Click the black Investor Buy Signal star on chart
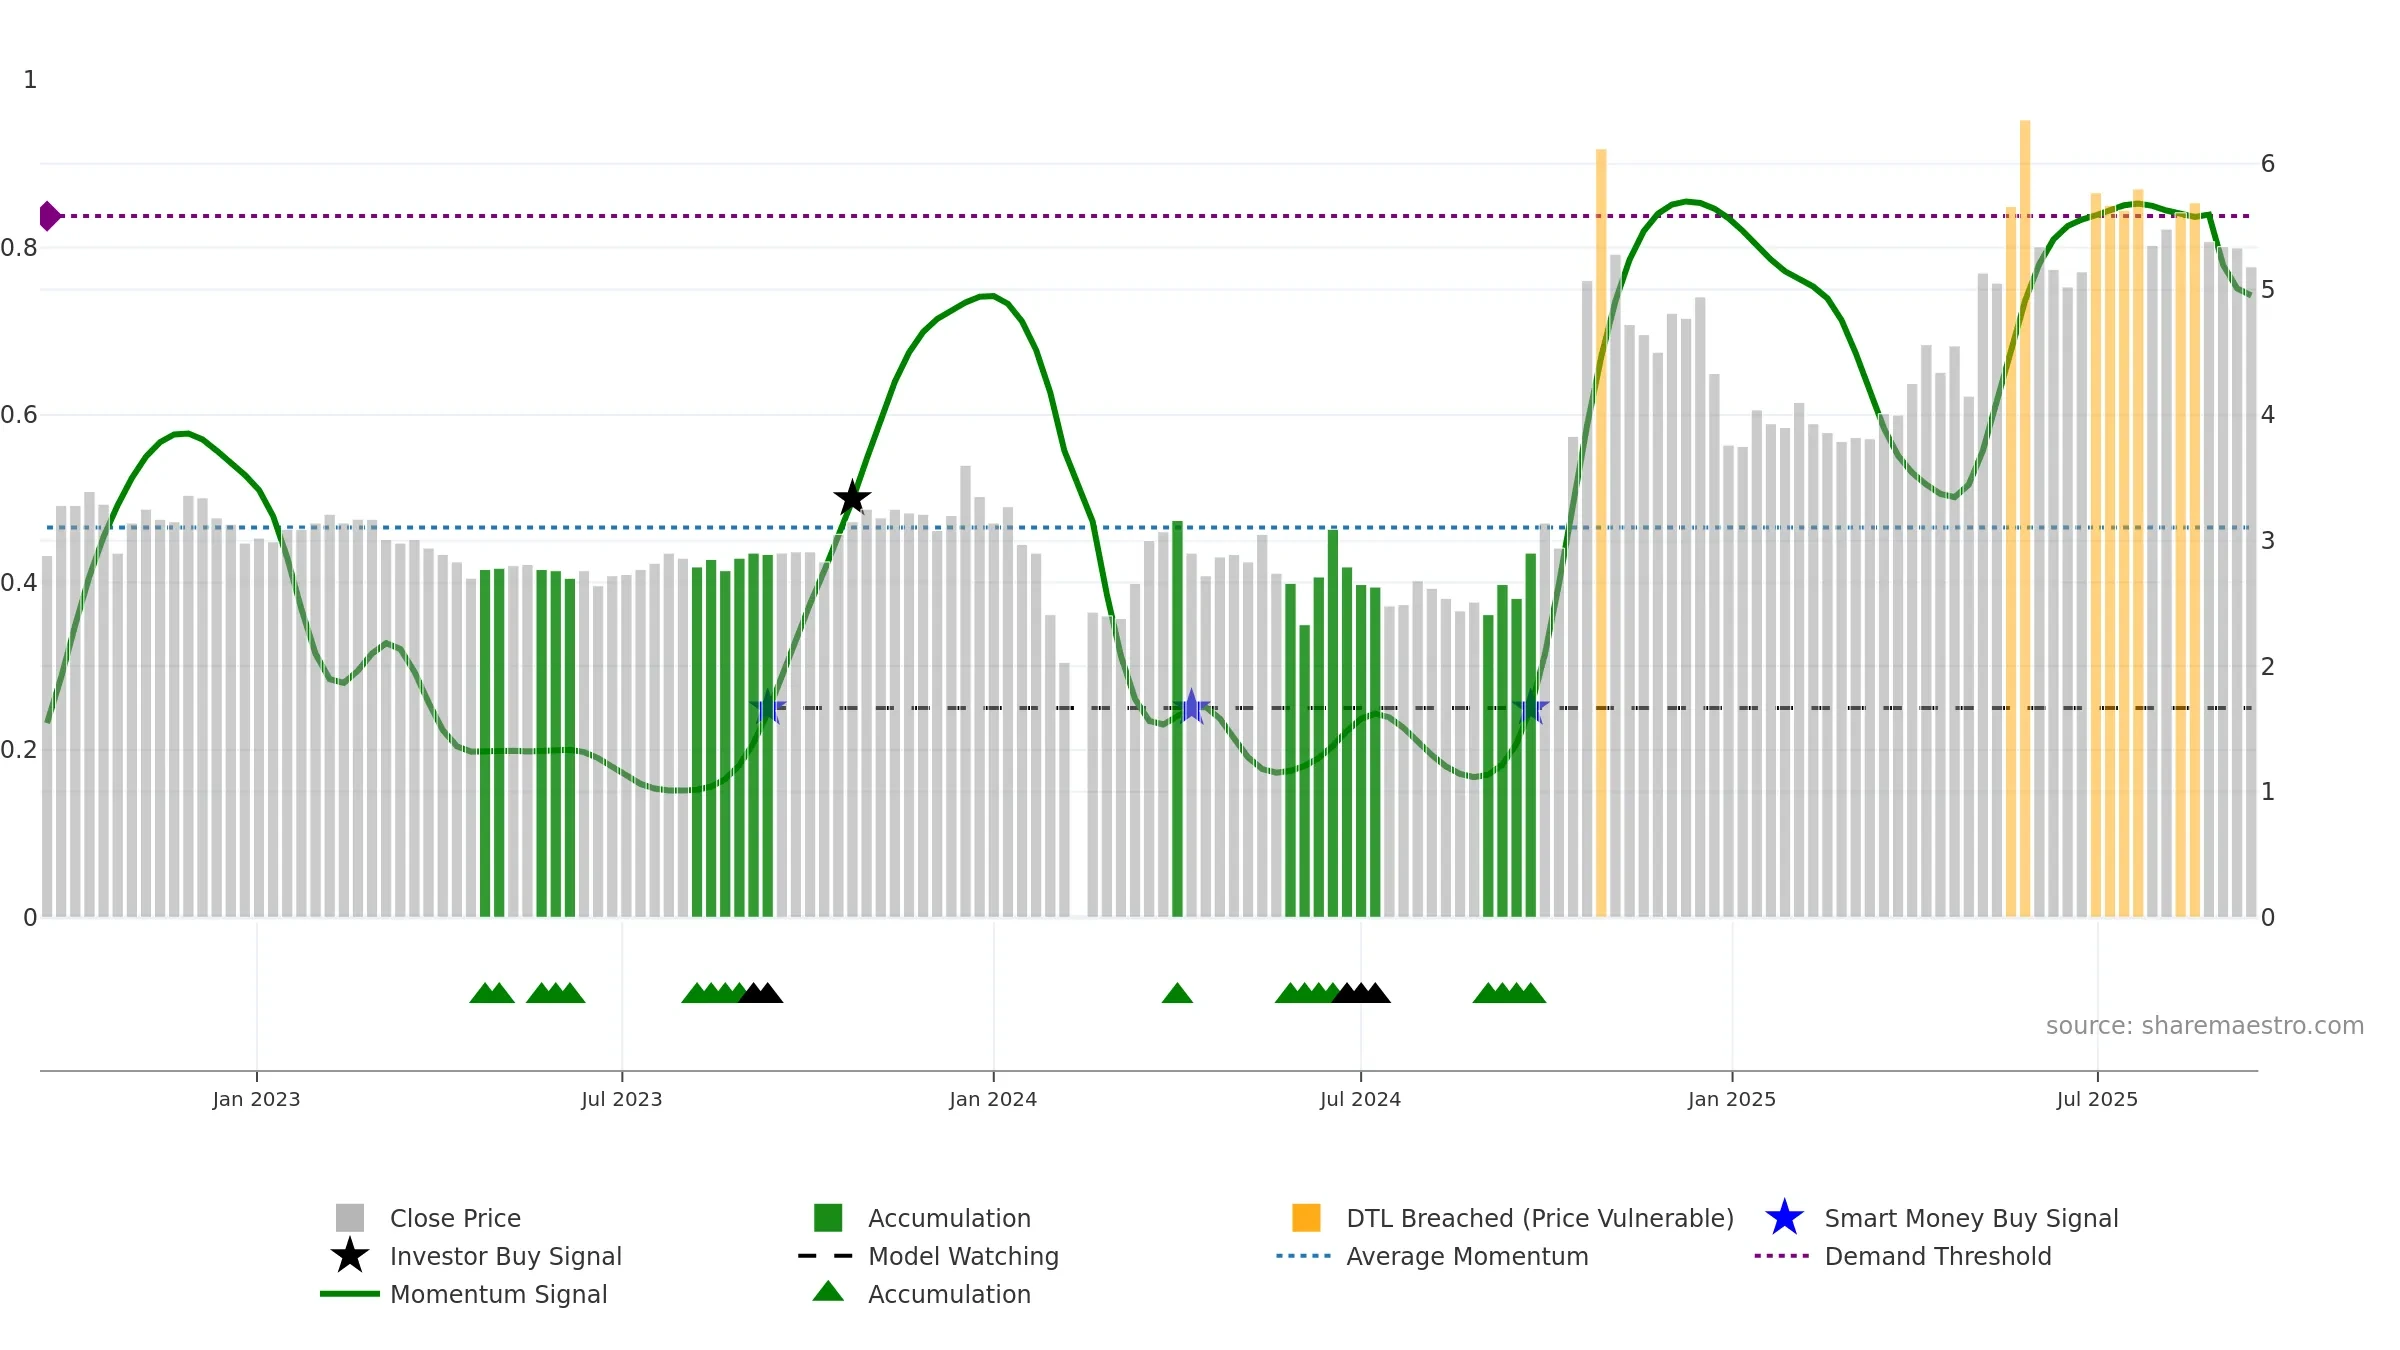 tap(852, 498)
